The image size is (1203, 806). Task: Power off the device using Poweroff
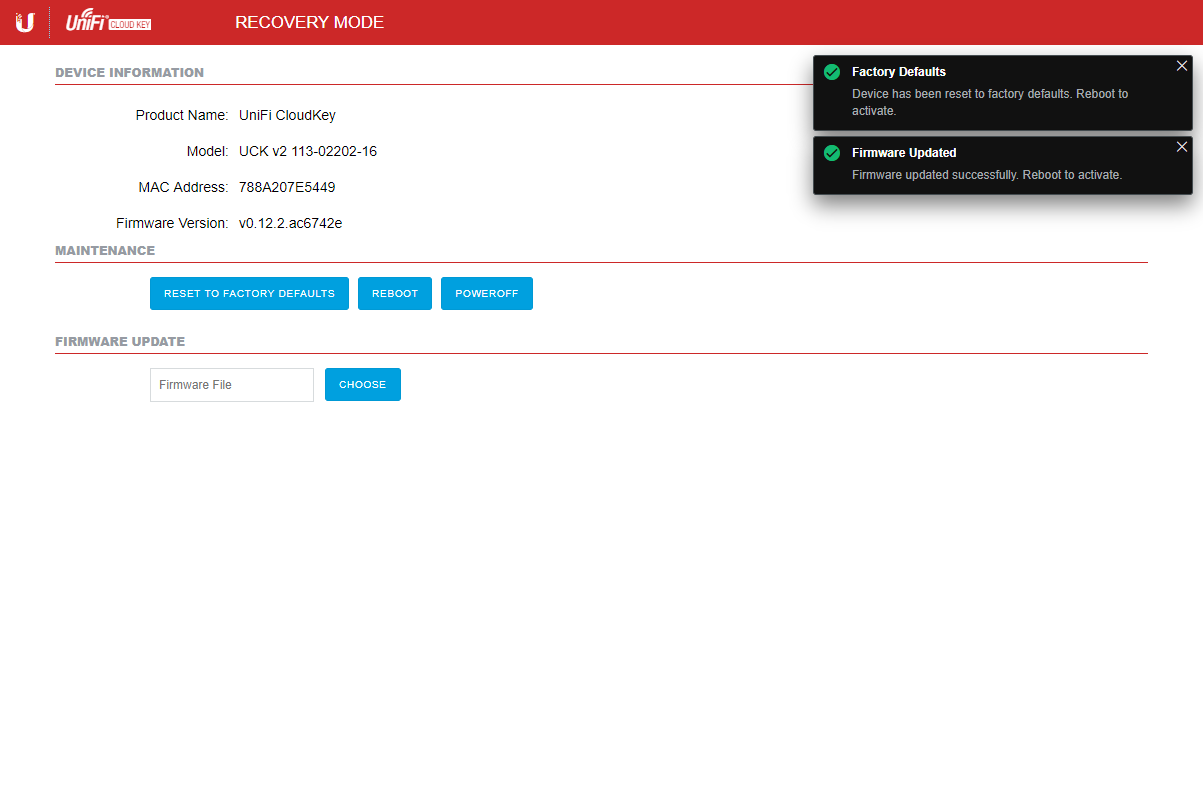click(486, 294)
